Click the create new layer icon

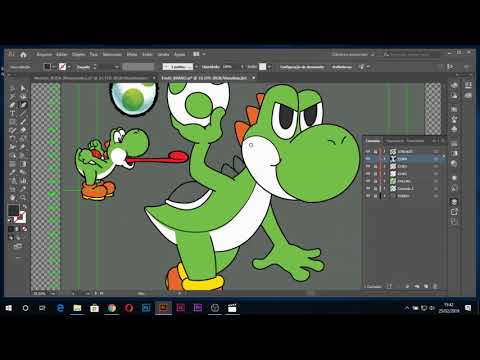click(426, 286)
